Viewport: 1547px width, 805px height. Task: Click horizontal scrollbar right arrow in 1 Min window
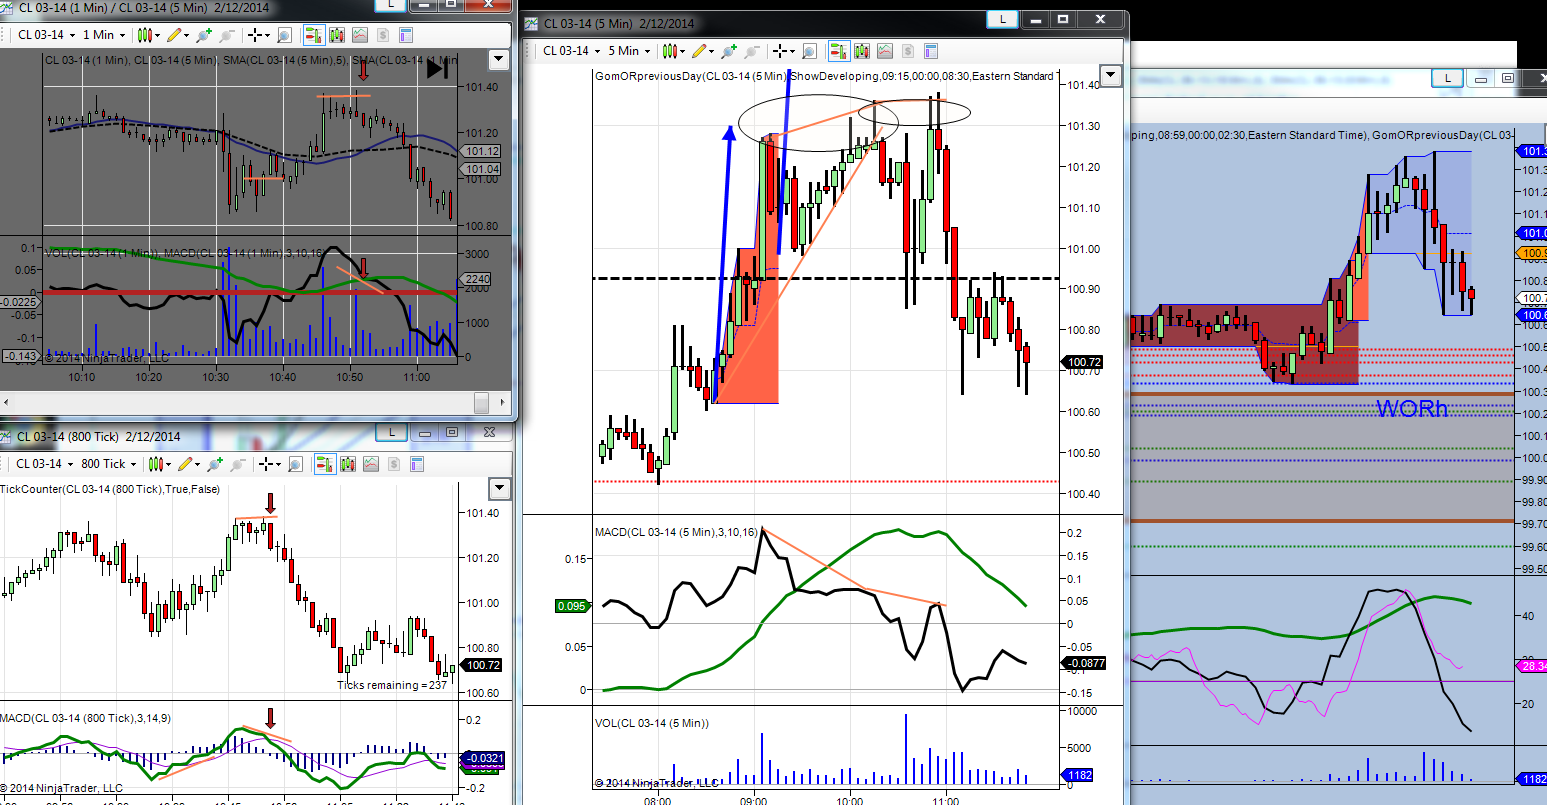tap(505, 401)
